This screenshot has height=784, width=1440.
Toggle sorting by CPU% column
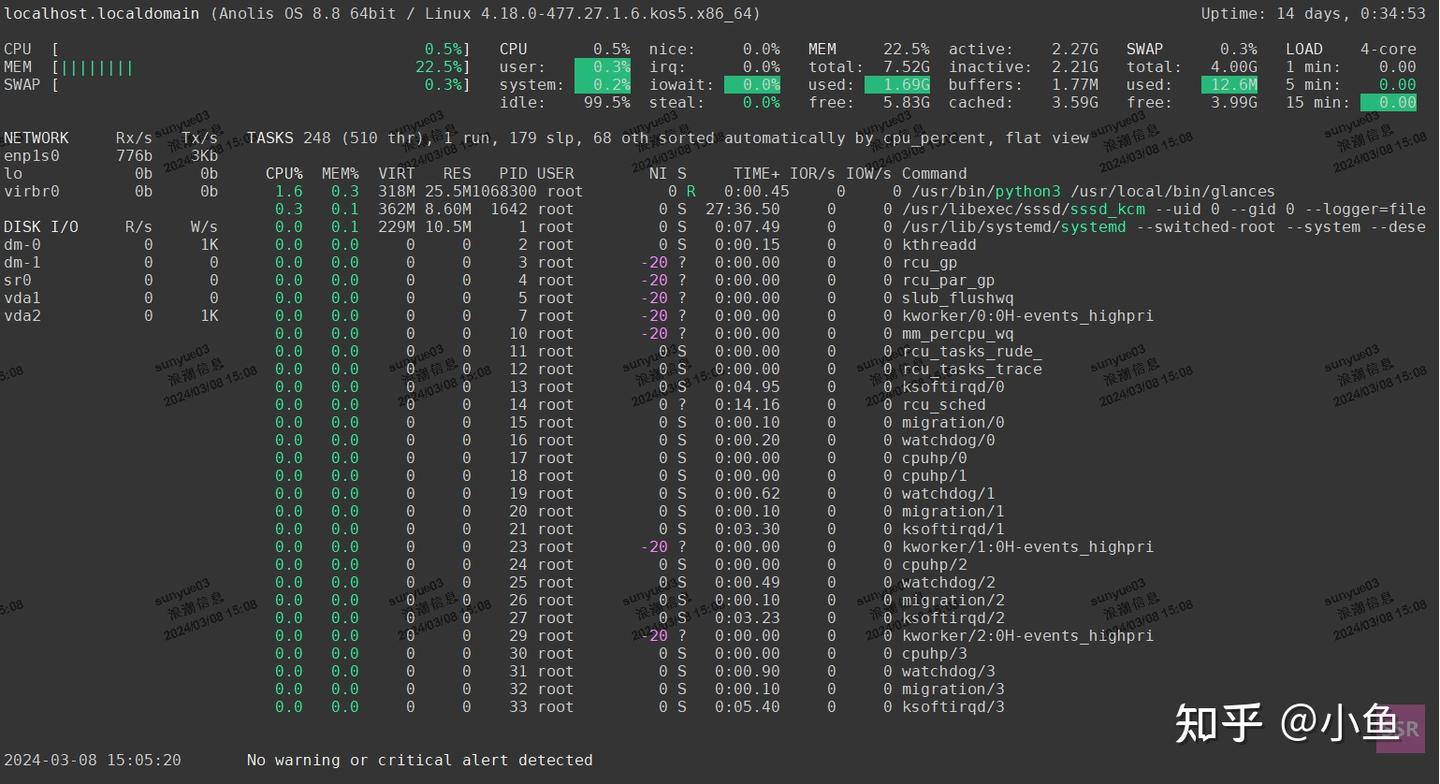[x=286, y=173]
